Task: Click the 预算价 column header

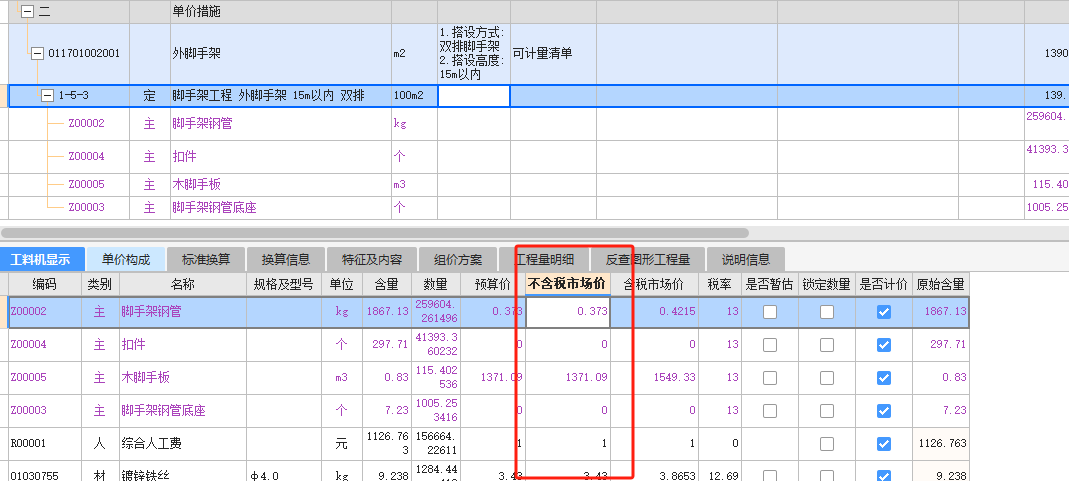Action: (492, 284)
